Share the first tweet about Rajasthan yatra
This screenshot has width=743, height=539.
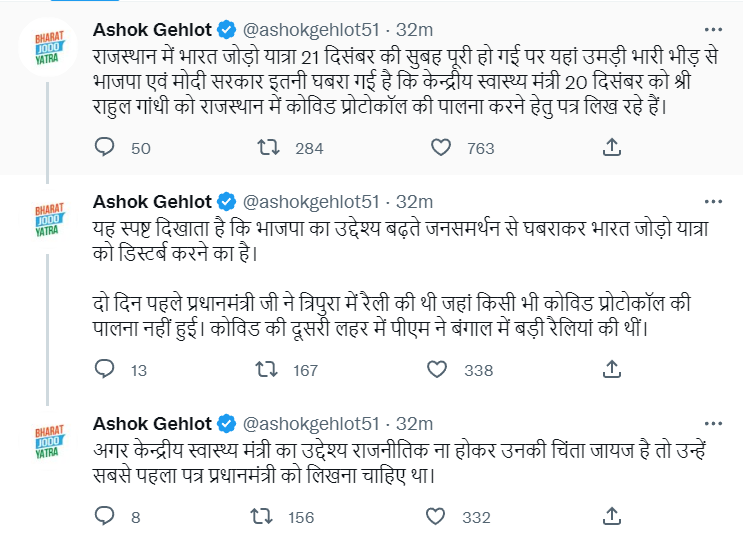pyautogui.click(x=612, y=148)
